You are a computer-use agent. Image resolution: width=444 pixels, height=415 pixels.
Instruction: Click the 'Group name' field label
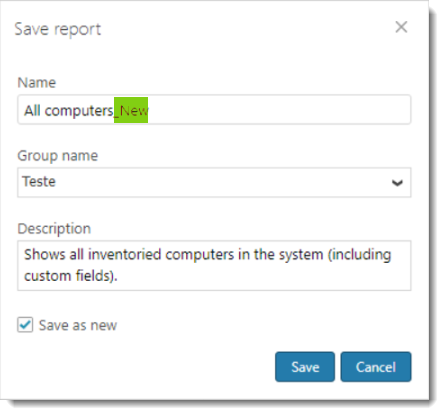click(x=58, y=156)
